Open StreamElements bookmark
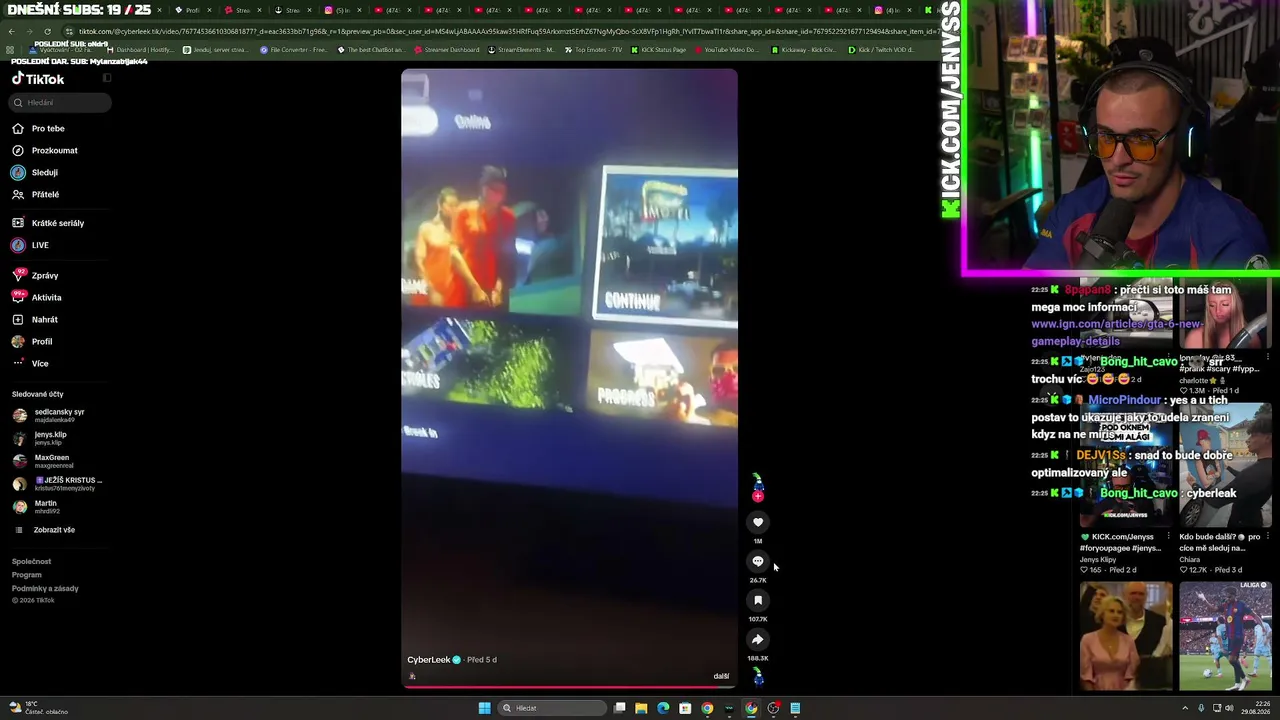 tap(521, 49)
